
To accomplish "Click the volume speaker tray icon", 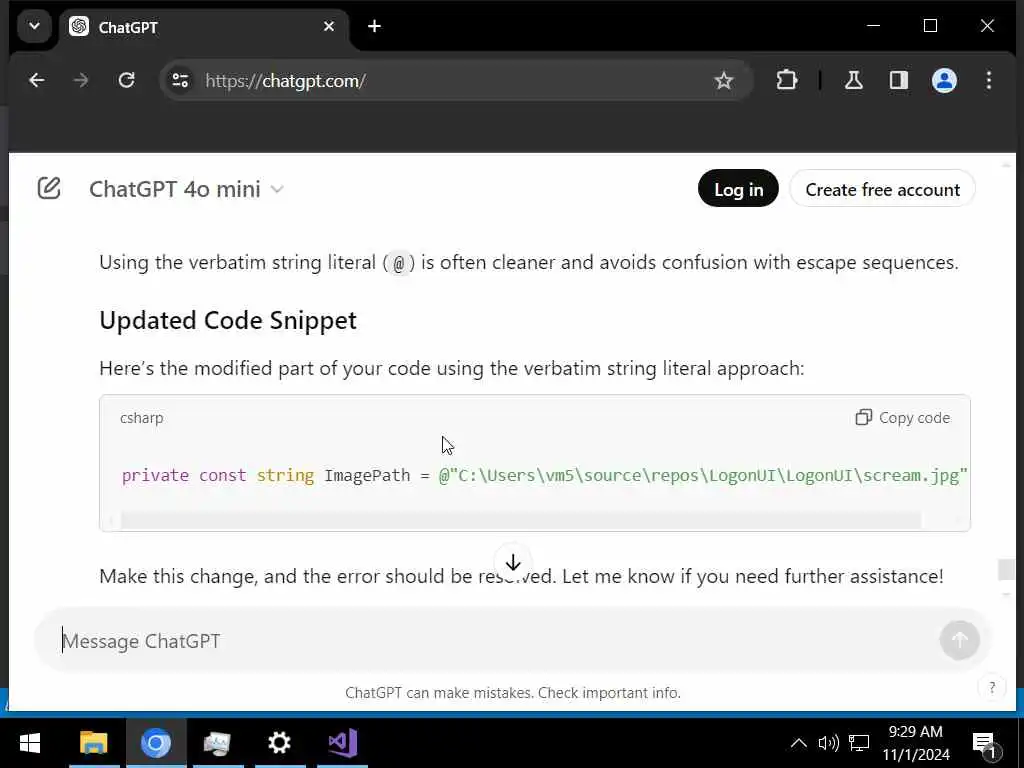I will click(x=828, y=743).
